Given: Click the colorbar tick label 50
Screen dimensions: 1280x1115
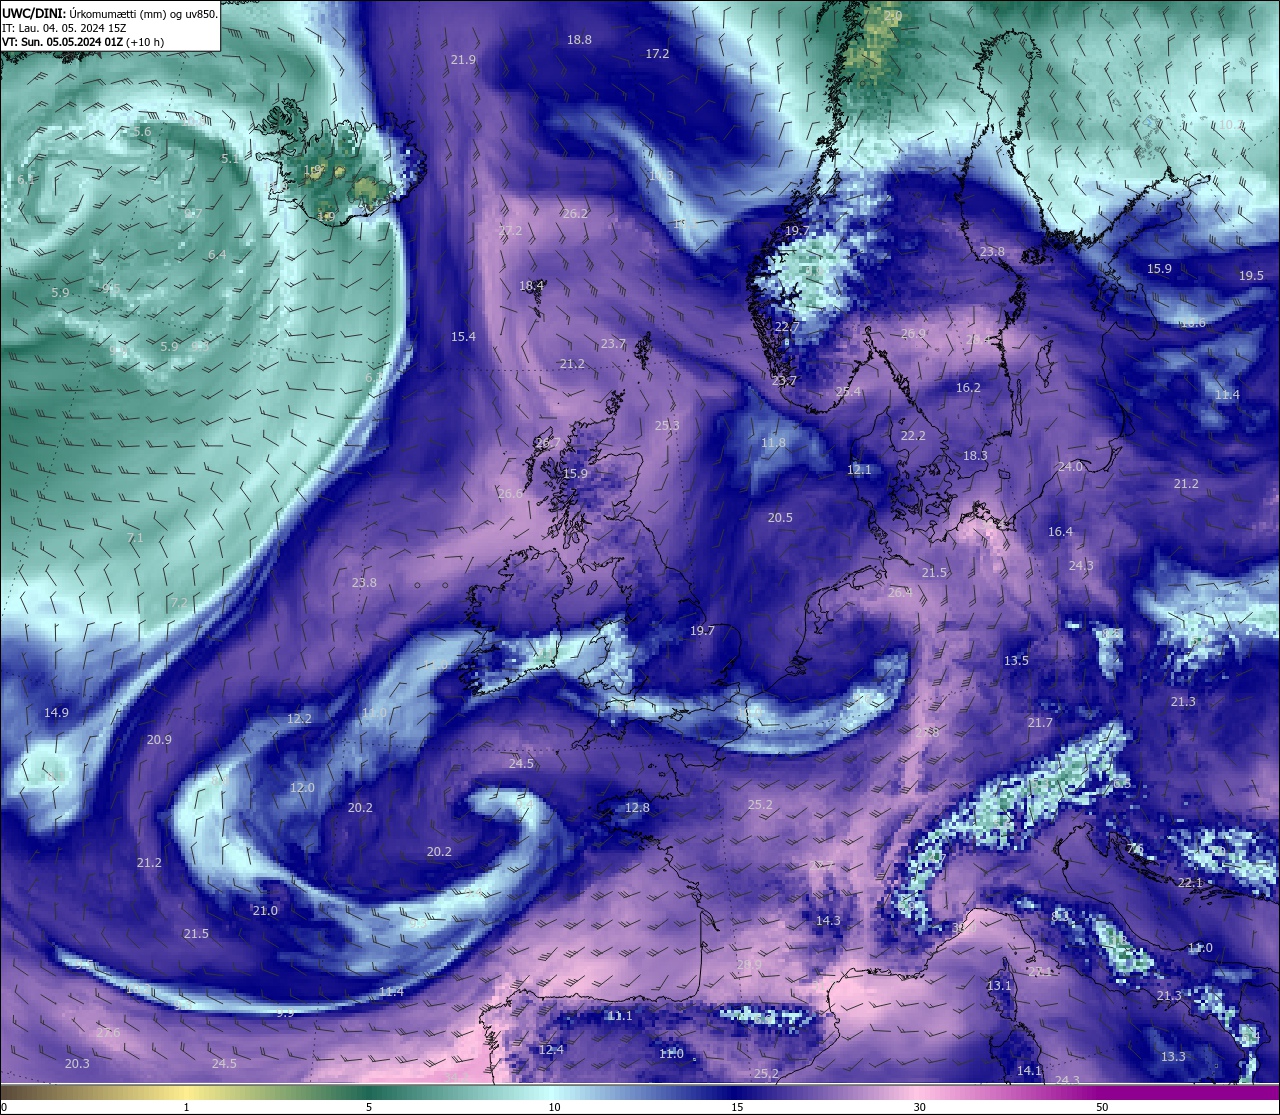Looking at the screenshot, I should pos(1102,1107).
